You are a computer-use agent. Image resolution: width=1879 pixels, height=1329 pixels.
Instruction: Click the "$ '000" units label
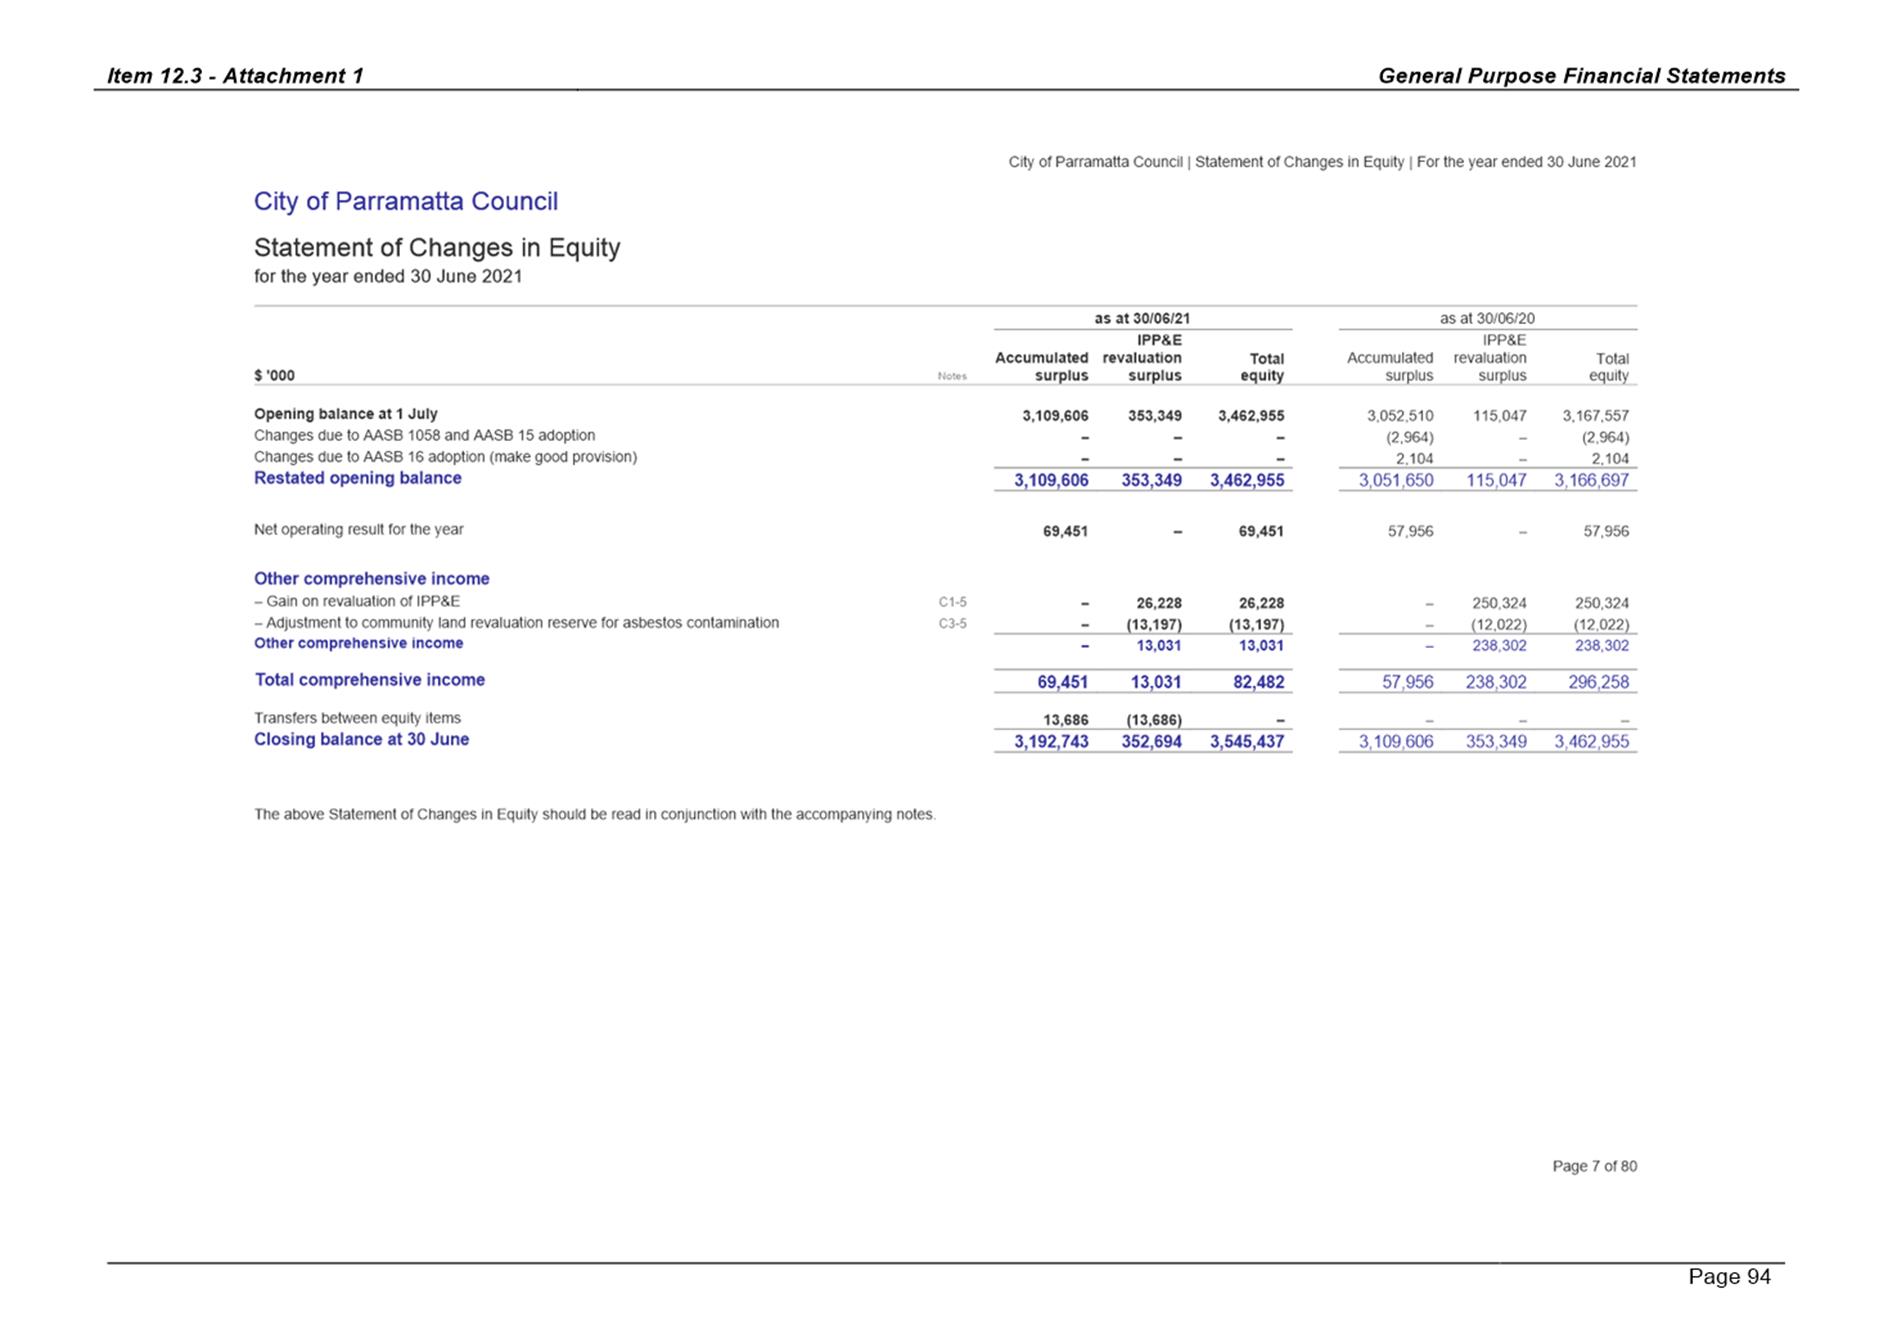[274, 376]
